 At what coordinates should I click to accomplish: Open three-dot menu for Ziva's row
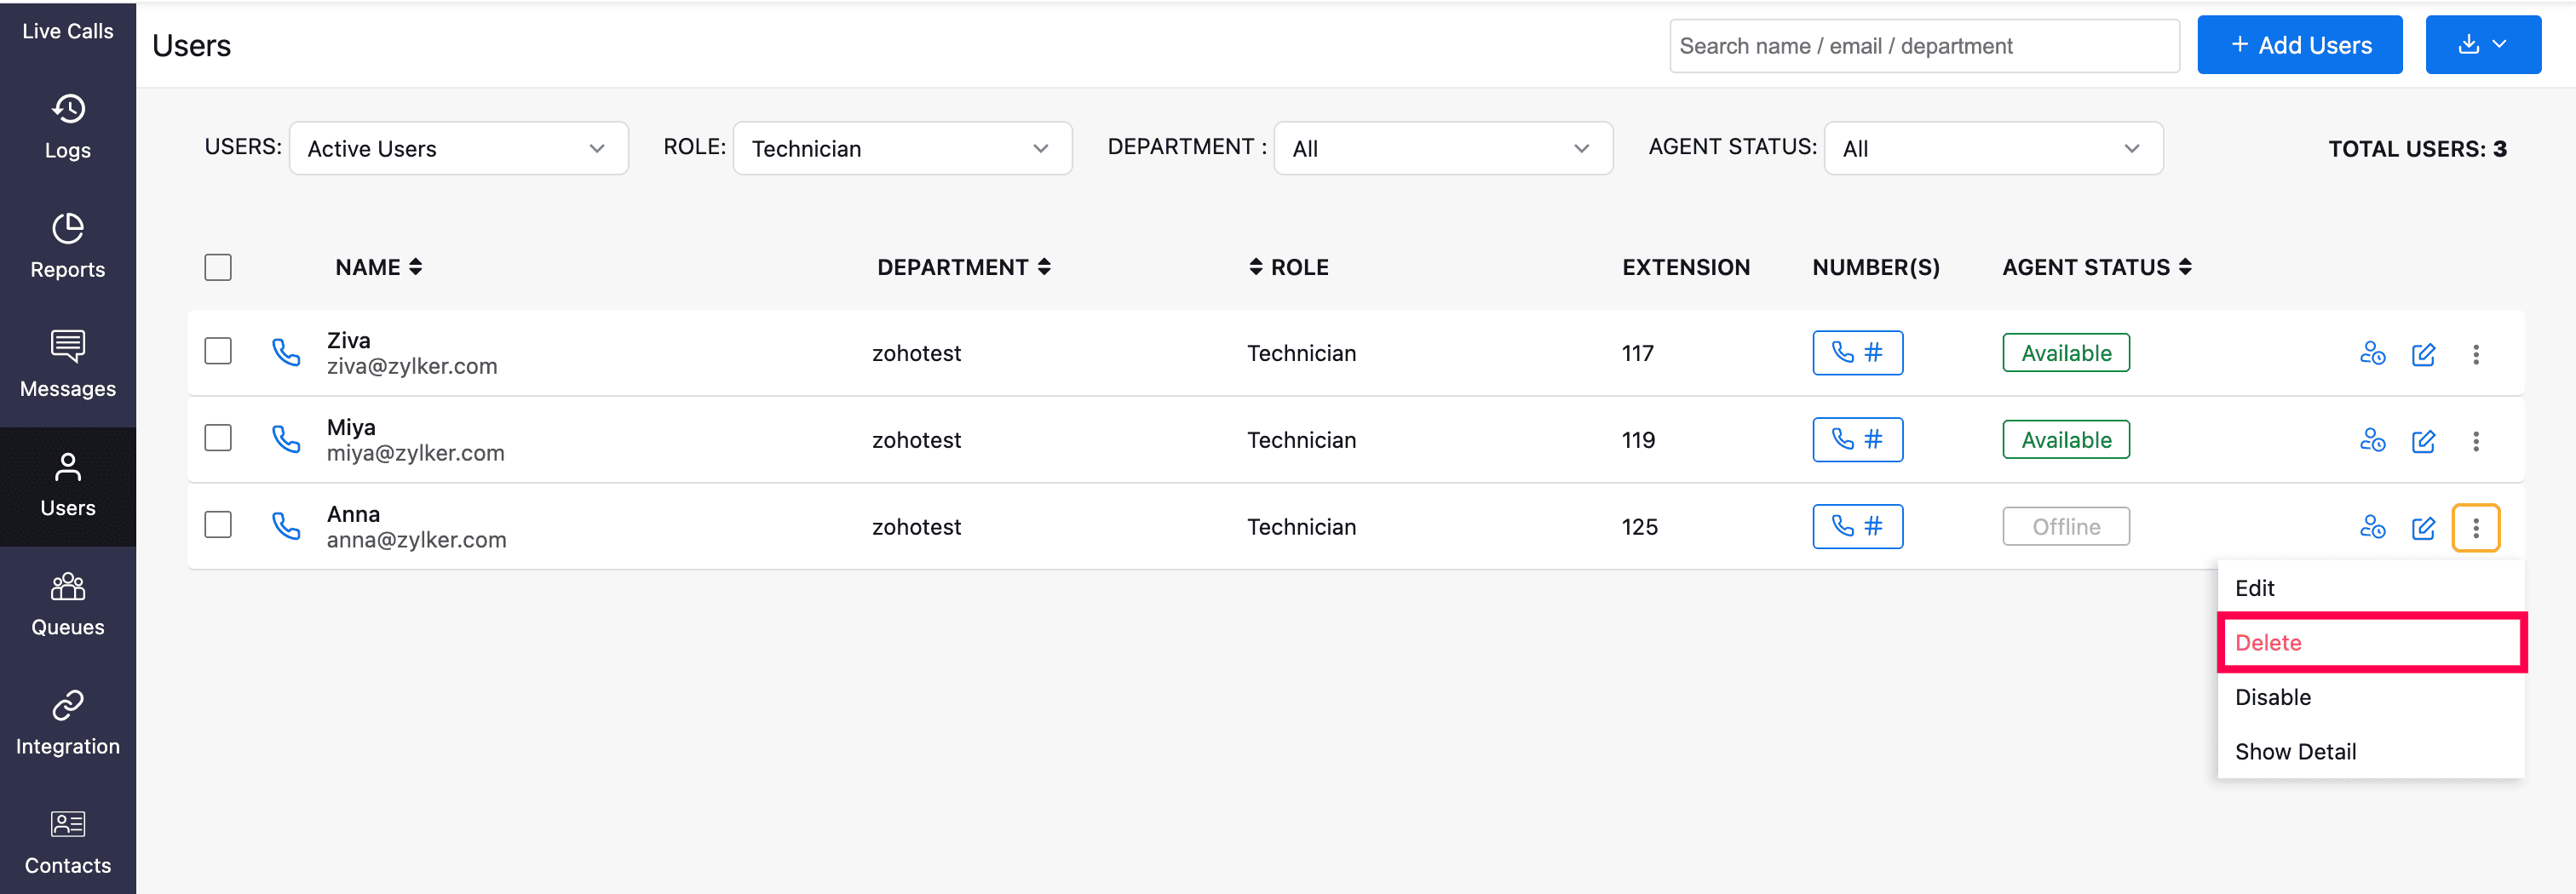[2475, 354]
